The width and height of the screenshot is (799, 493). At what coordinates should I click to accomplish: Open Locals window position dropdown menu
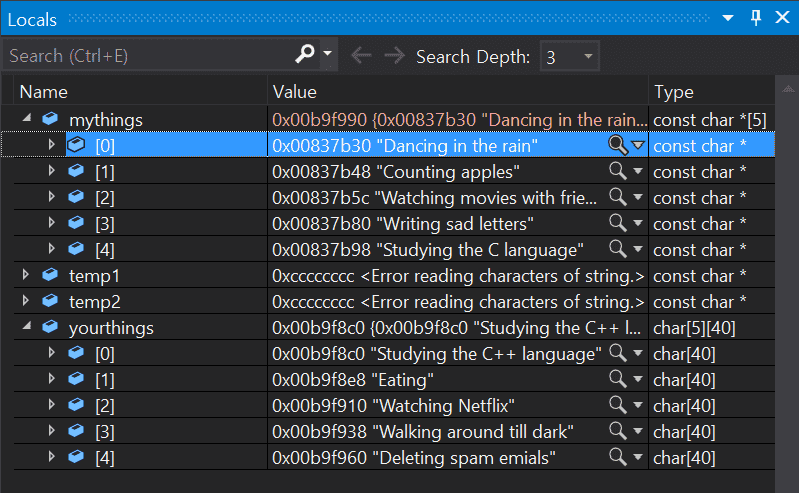730,18
